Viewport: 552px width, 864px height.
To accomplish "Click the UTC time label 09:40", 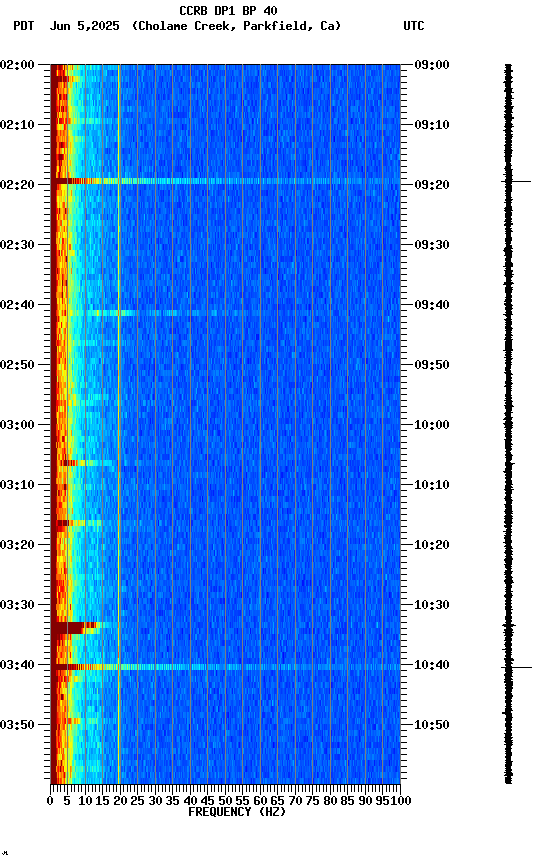I will coord(431,305).
